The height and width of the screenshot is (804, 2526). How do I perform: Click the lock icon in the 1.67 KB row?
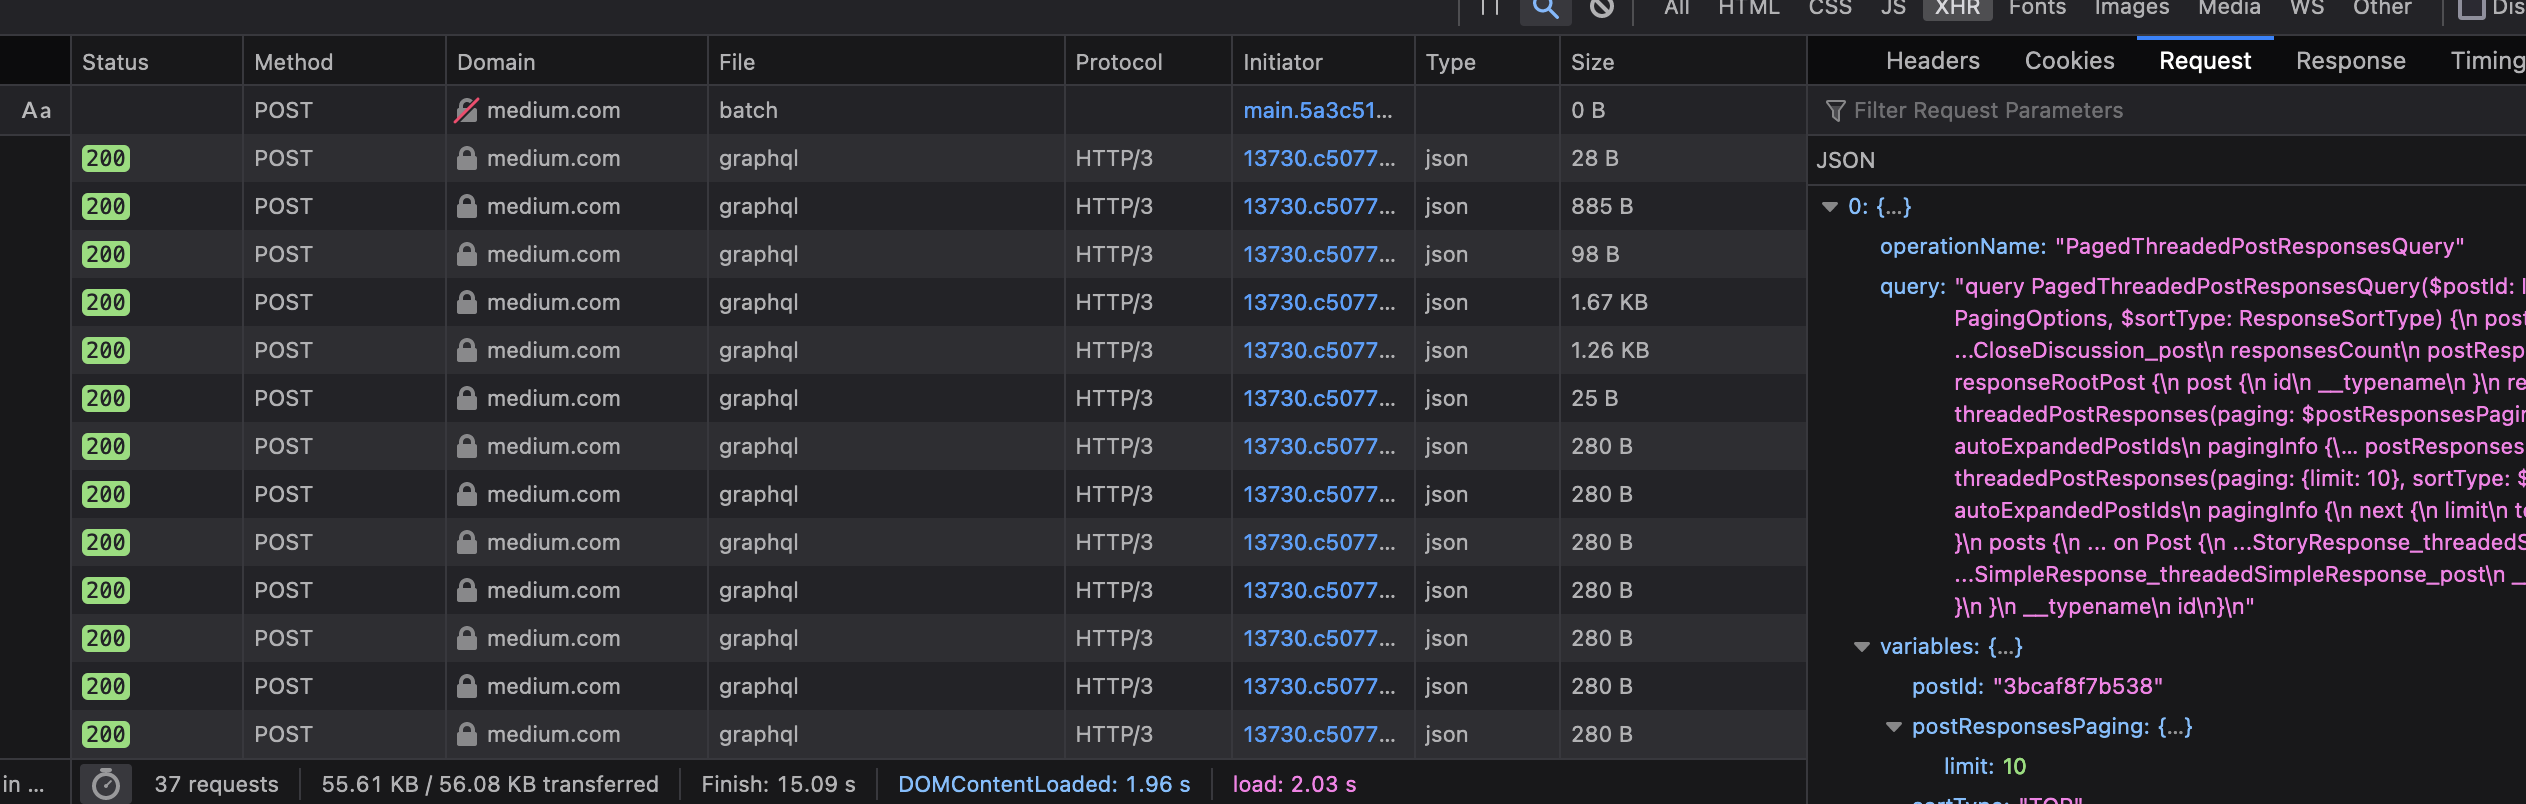[x=466, y=302]
